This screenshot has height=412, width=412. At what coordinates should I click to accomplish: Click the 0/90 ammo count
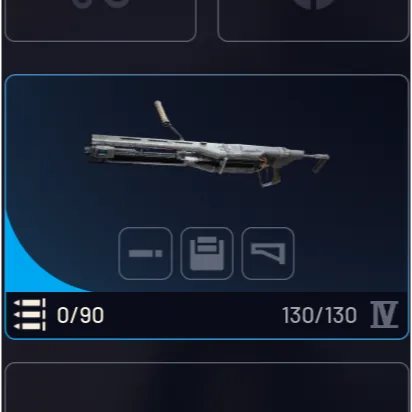(x=80, y=315)
